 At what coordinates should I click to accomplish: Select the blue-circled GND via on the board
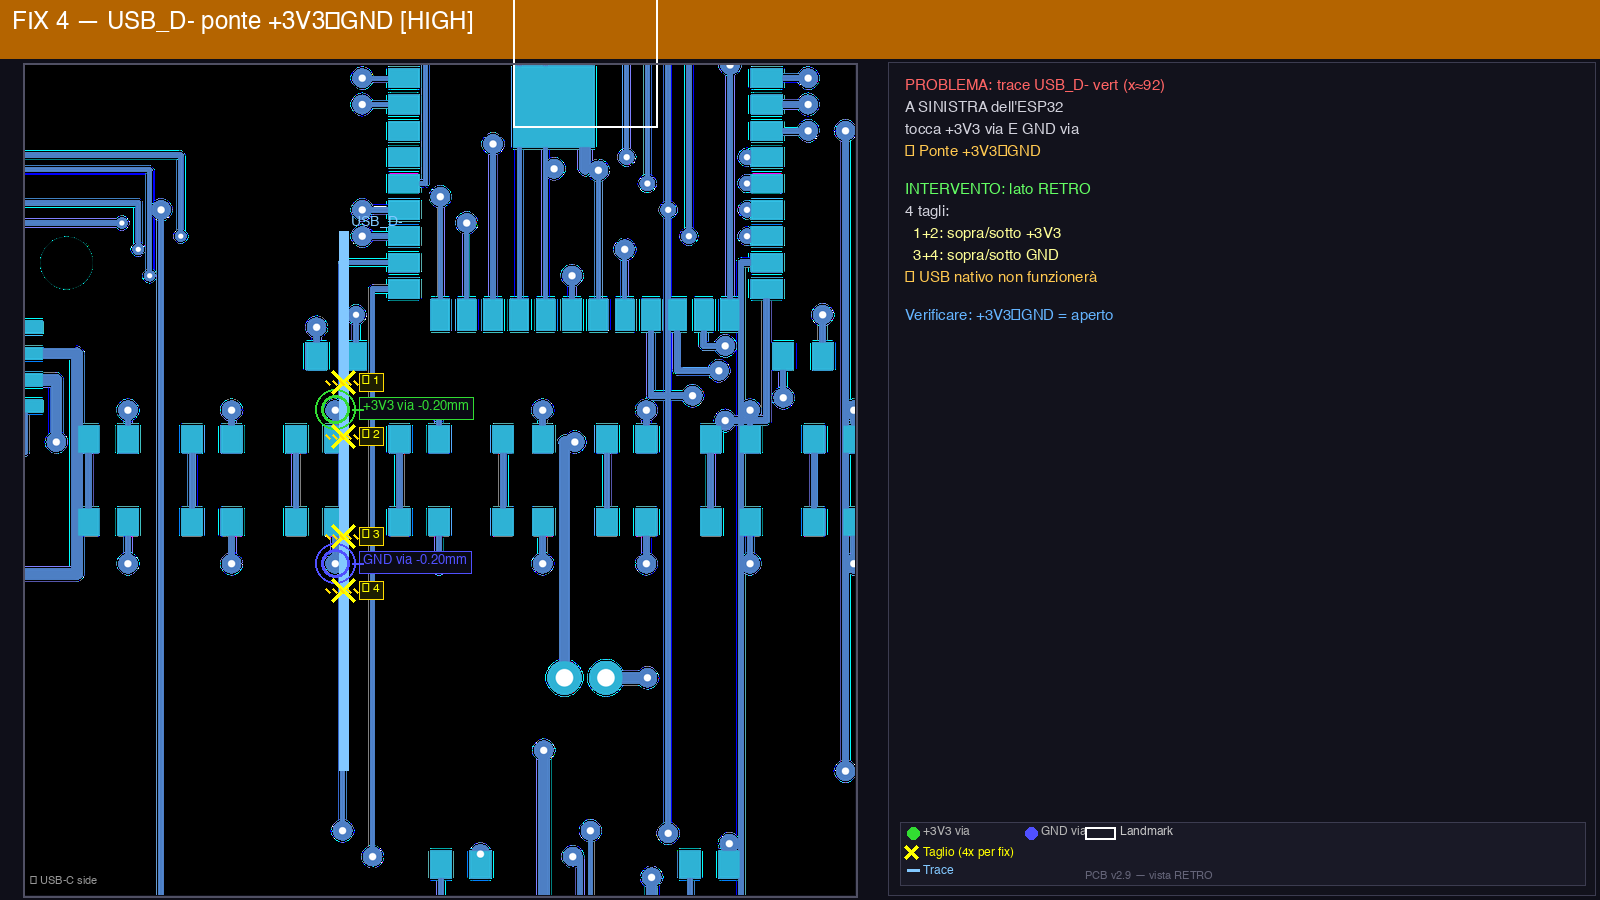[x=335, y=564]
